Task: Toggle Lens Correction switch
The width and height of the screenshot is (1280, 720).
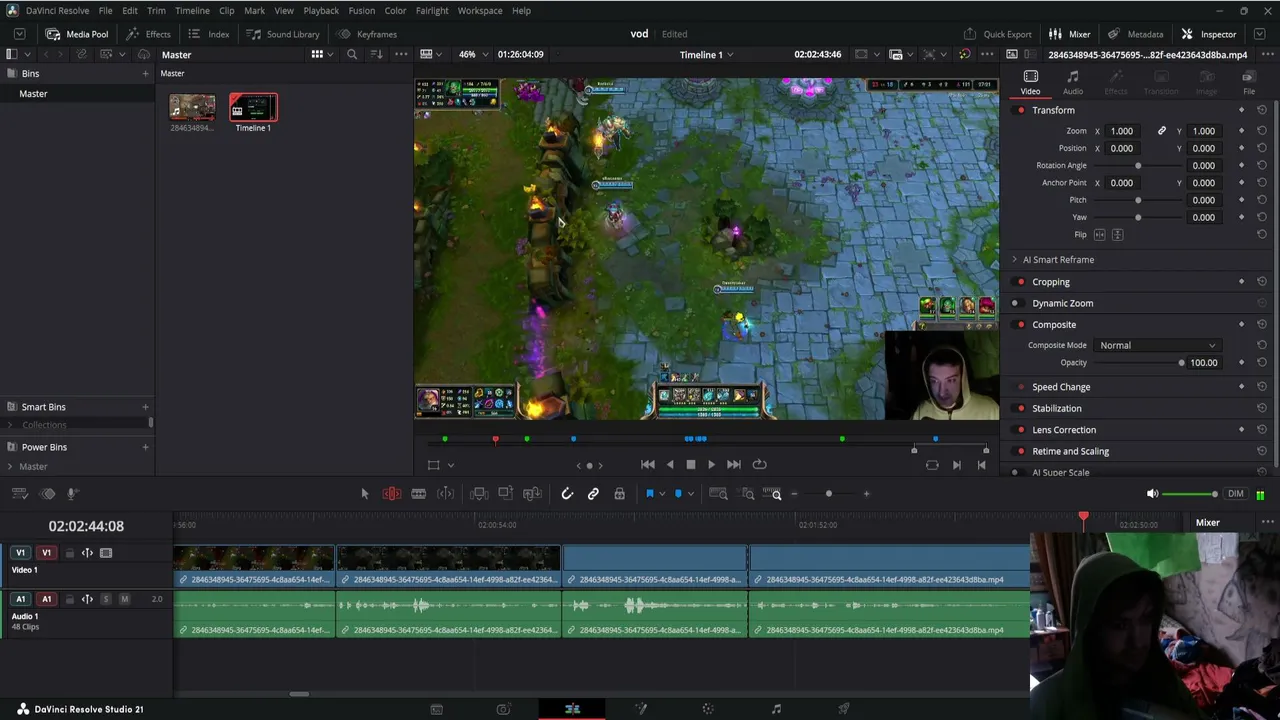Action: point(1020,430)
